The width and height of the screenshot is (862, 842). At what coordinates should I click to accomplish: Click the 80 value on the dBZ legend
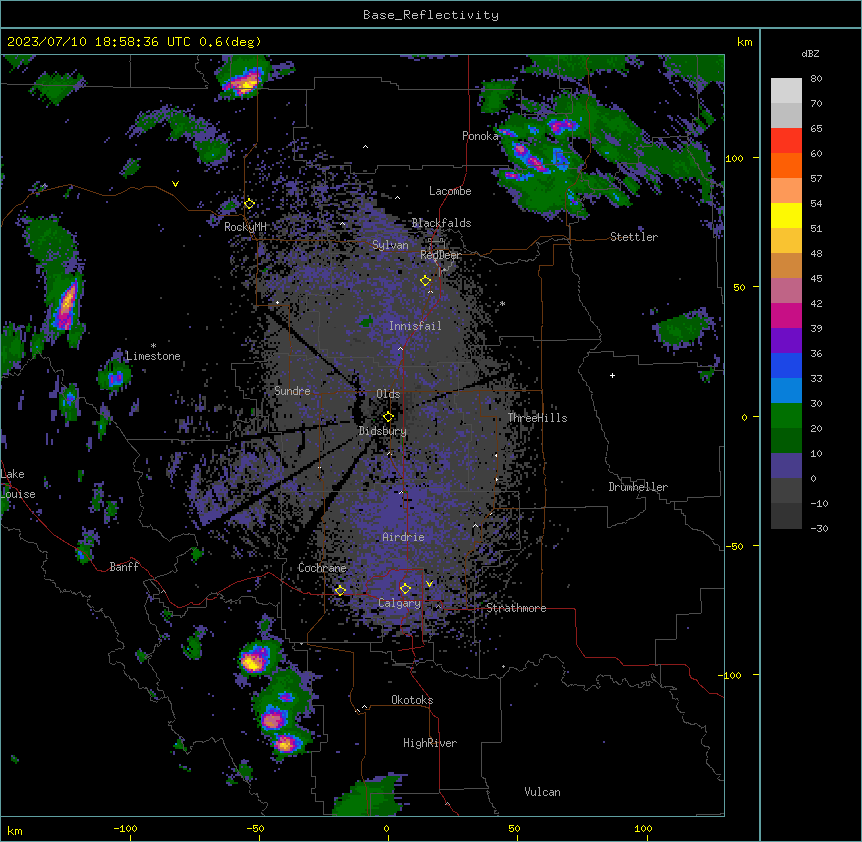(x=816, y=79)
